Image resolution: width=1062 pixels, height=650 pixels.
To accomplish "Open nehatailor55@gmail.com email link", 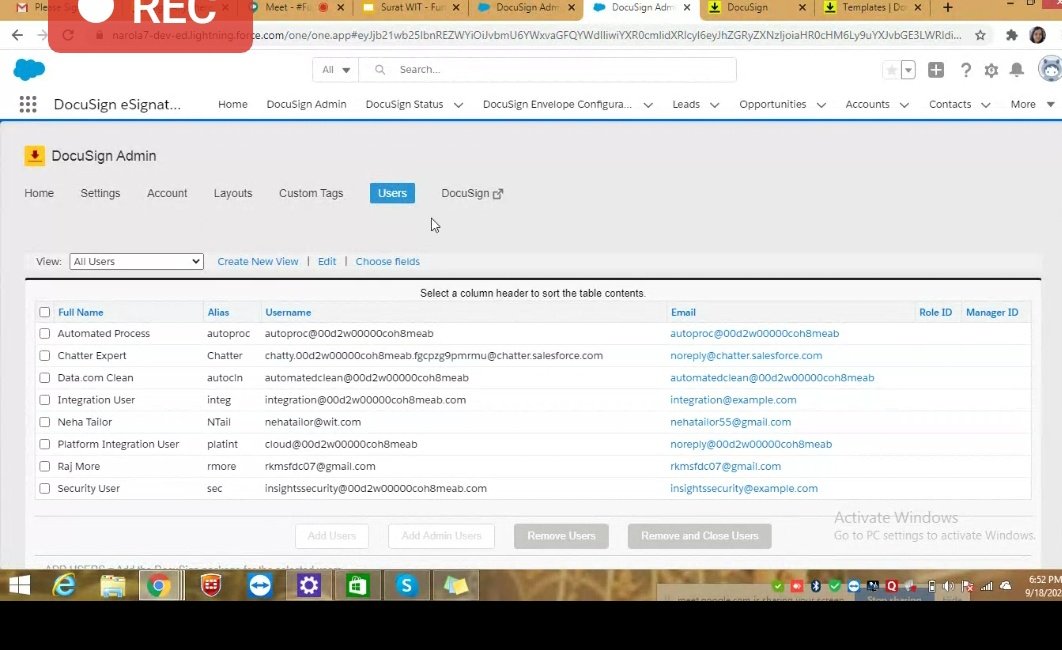I will pos(730,422).
